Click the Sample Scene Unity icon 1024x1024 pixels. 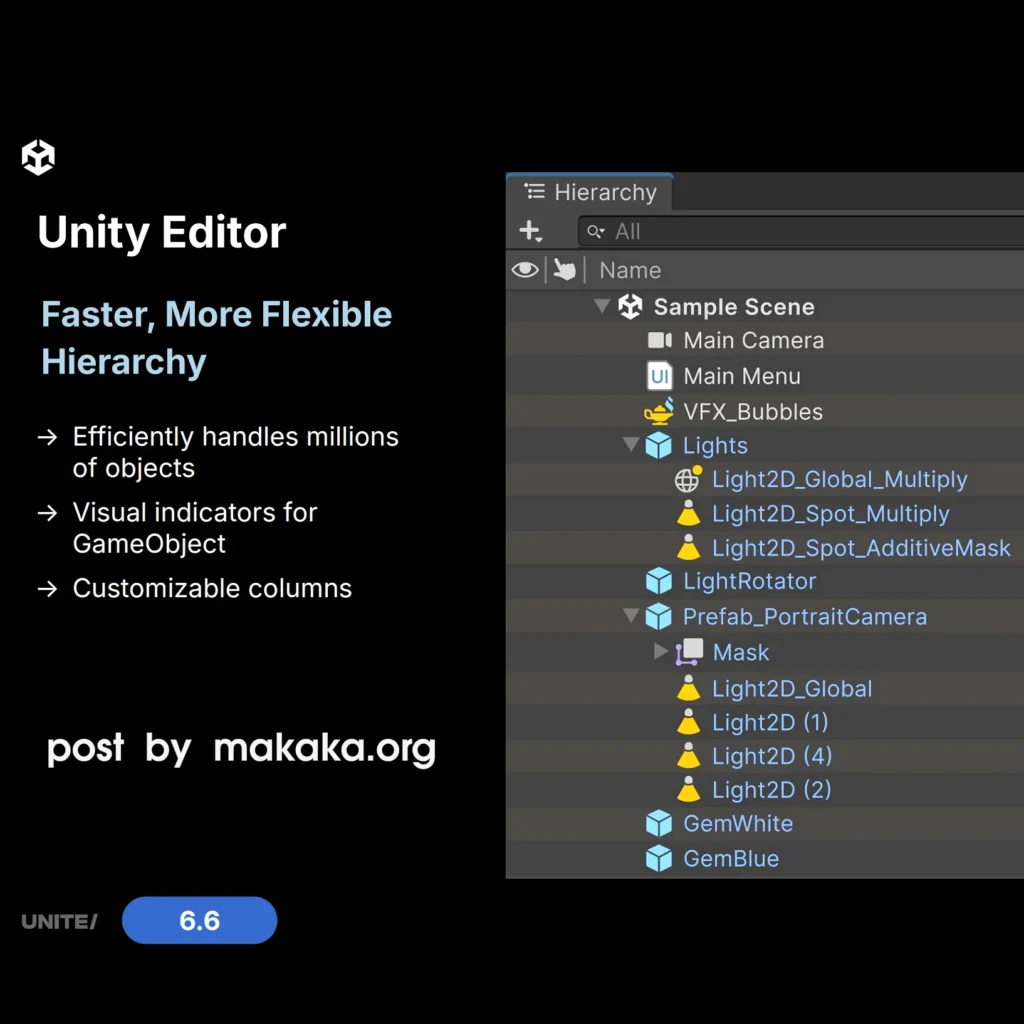630,306
